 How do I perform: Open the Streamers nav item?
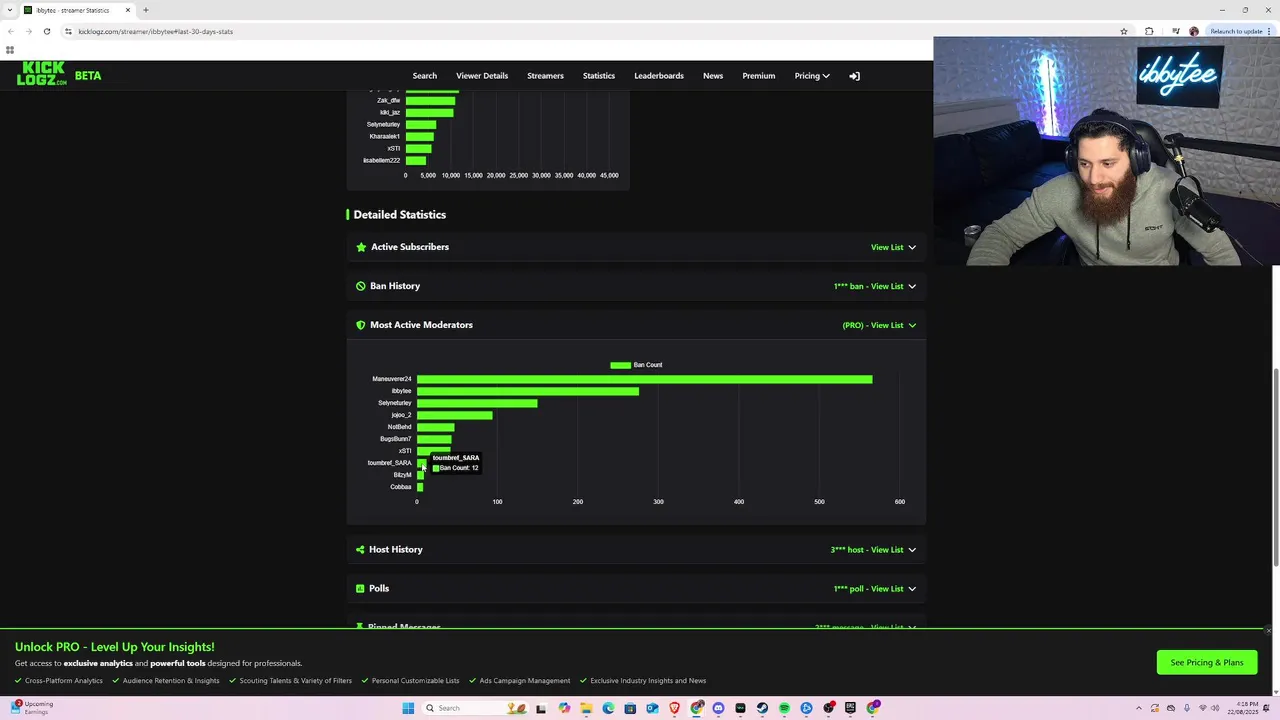tap(545, 76)
